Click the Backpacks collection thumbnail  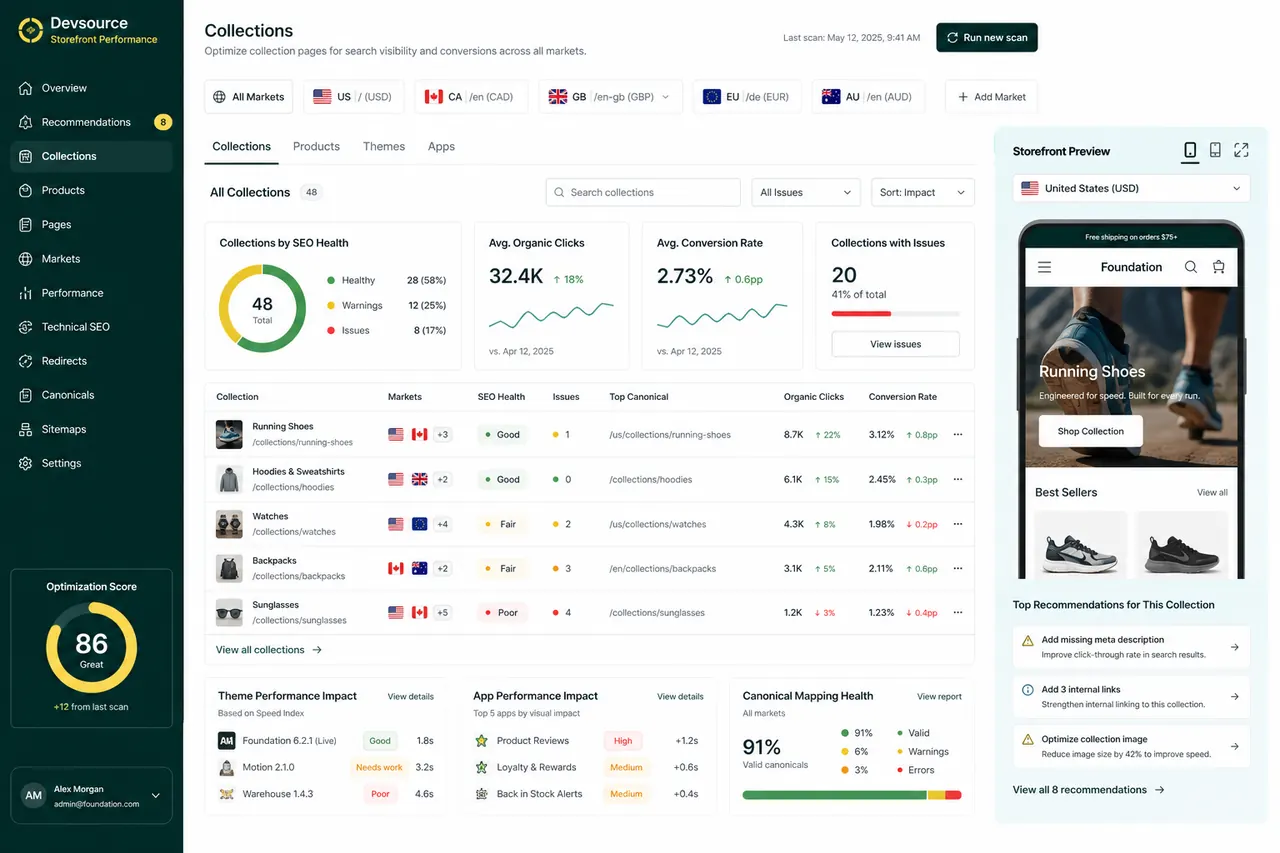pyautogui.click(x=229, y=568)
